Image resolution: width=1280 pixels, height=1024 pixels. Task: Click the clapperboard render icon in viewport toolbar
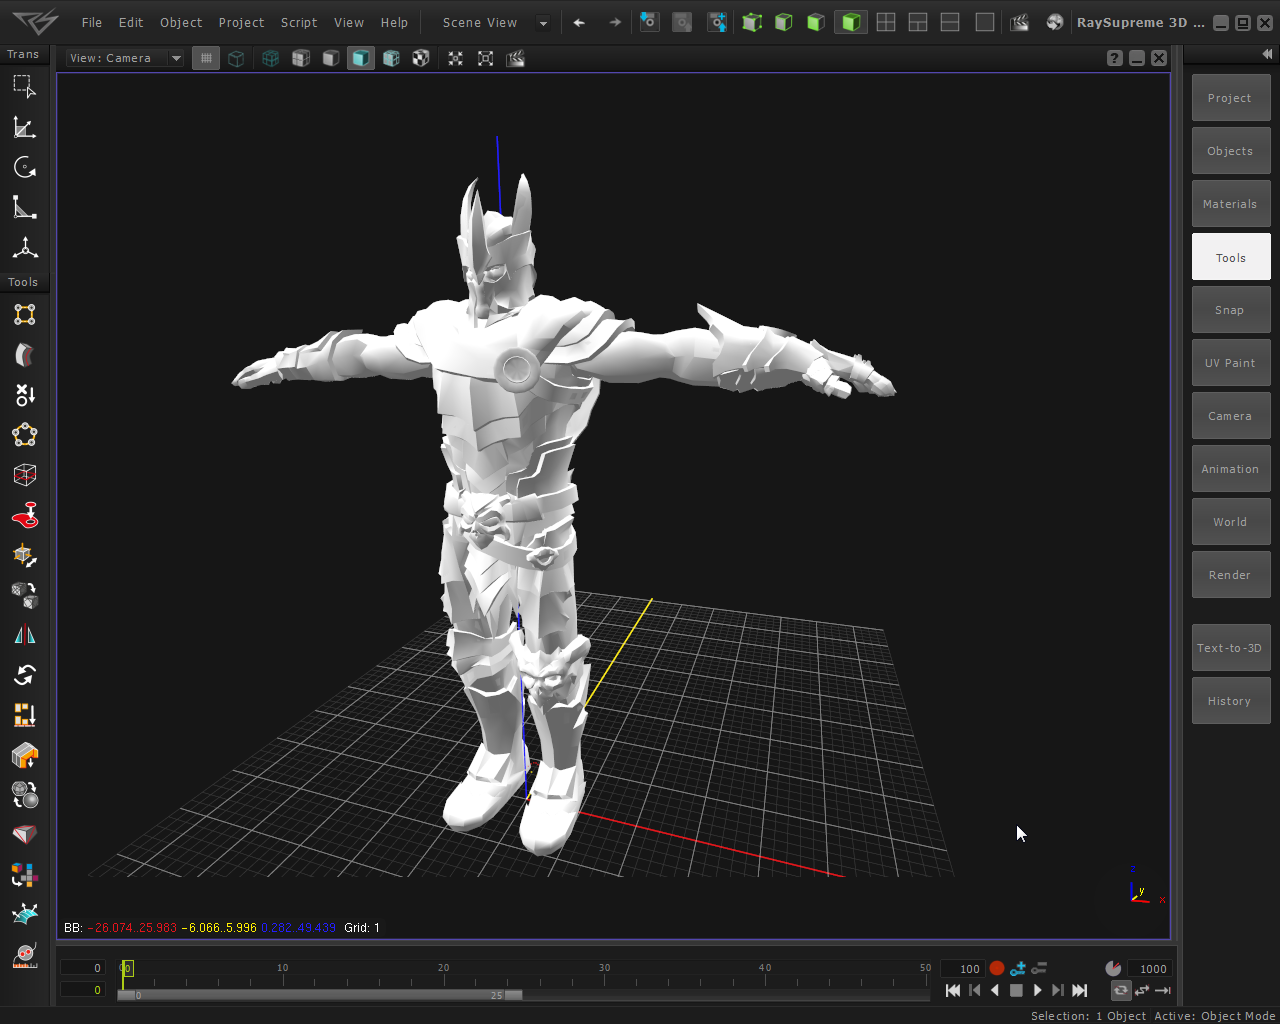516,58
